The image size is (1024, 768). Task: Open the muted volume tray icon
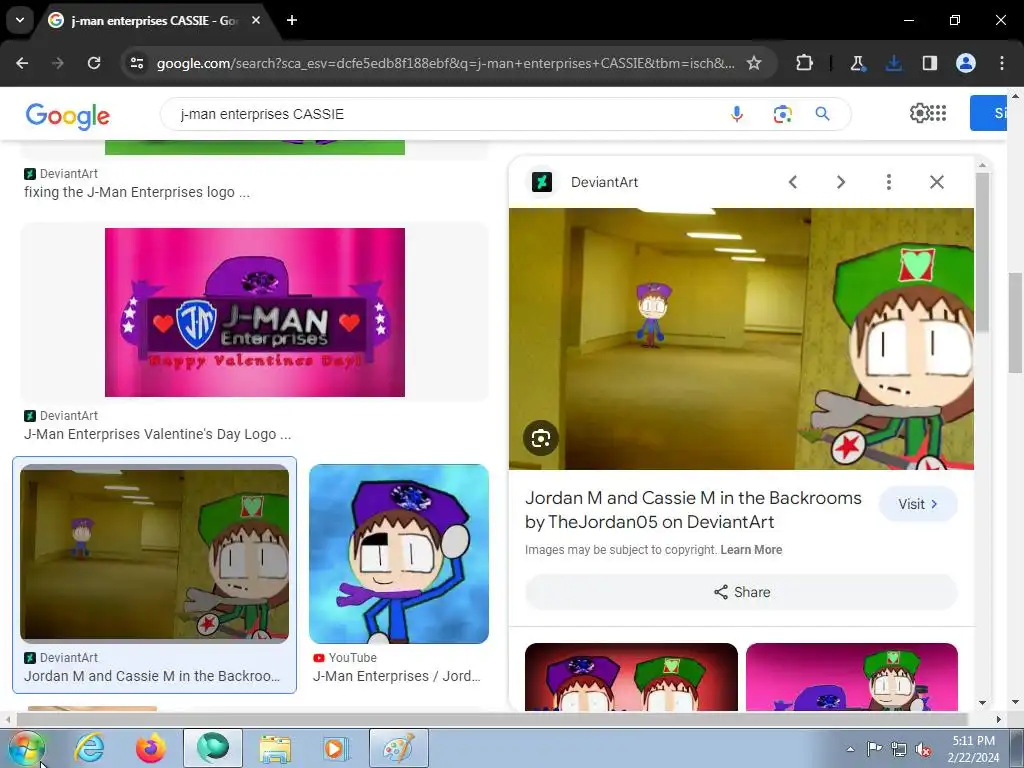(x=923, y=749)
